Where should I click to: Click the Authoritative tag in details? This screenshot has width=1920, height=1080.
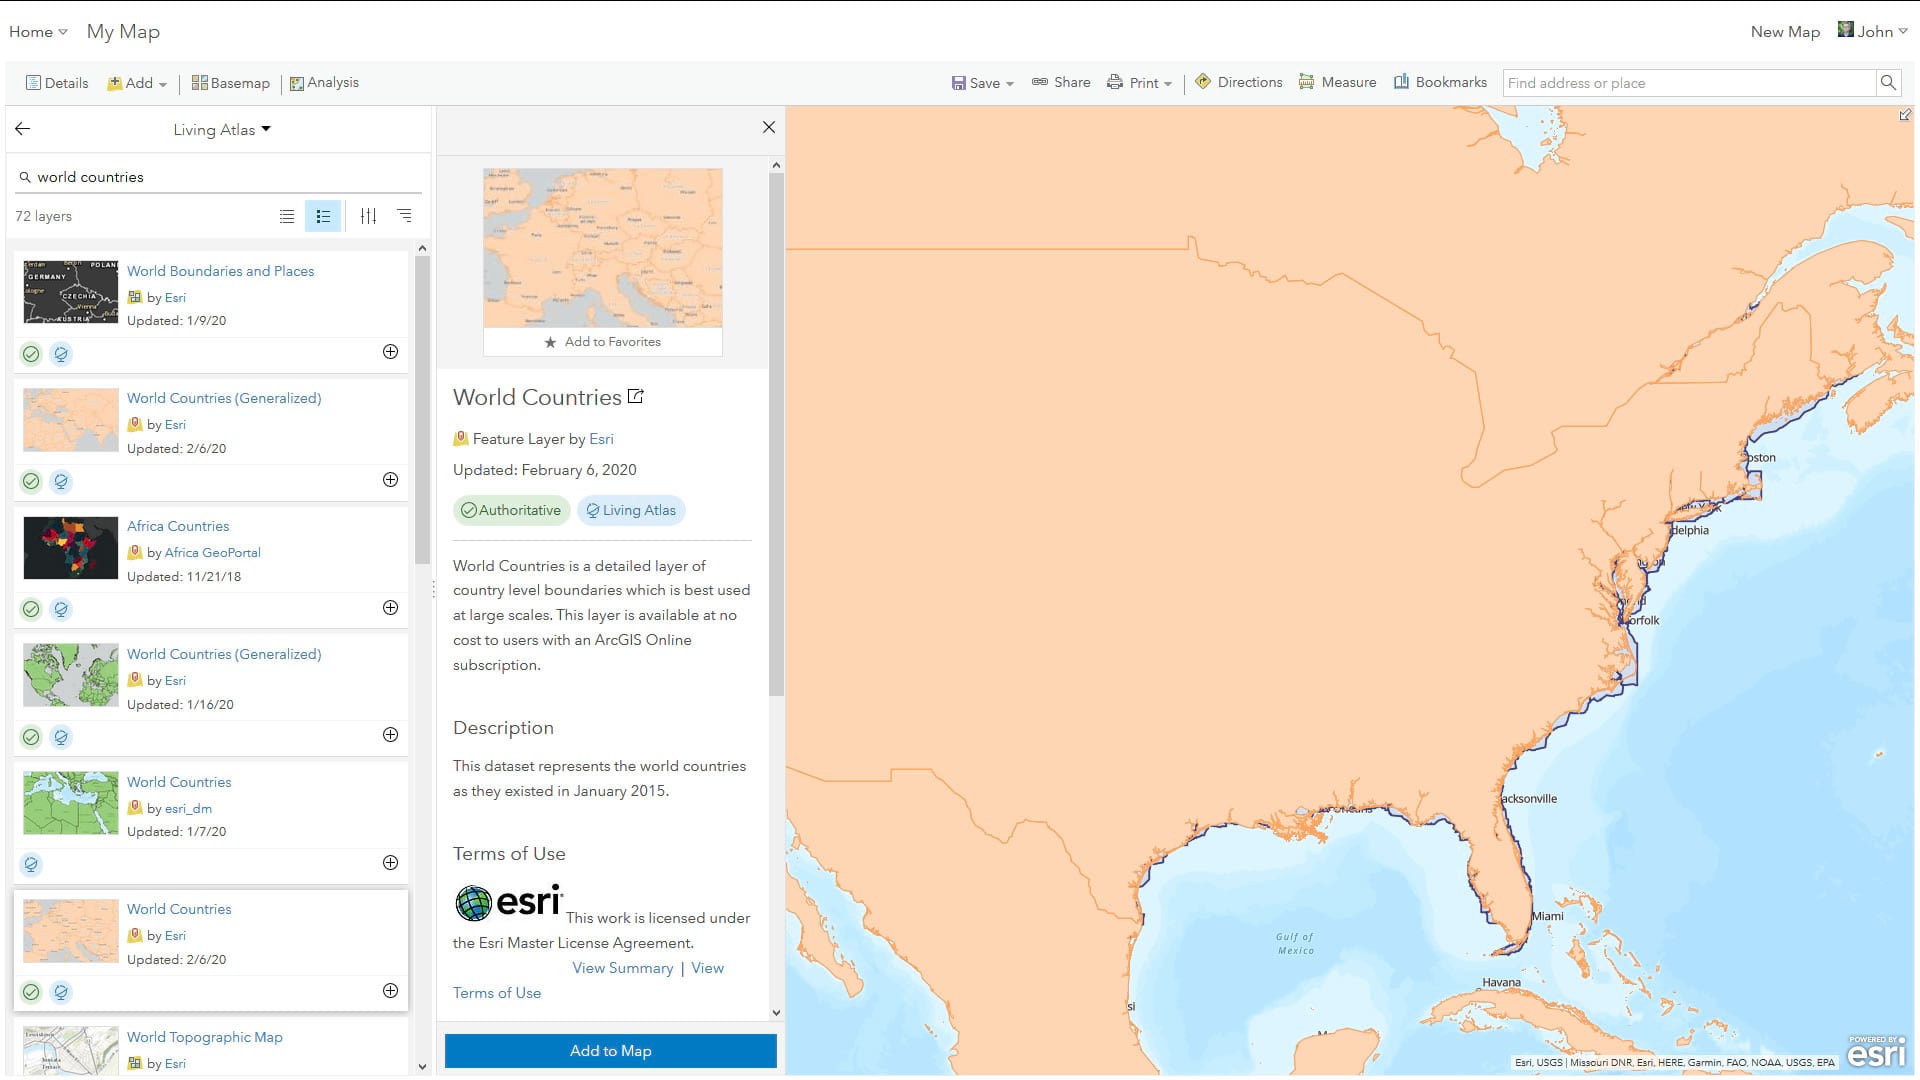[511, 511]
